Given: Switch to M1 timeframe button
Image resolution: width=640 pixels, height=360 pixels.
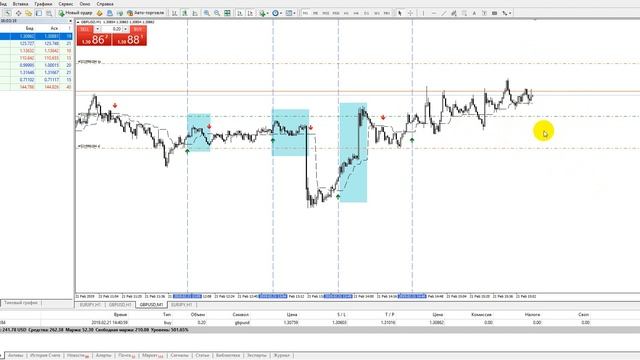Looking at the screenshot, I should click(305, 13).
